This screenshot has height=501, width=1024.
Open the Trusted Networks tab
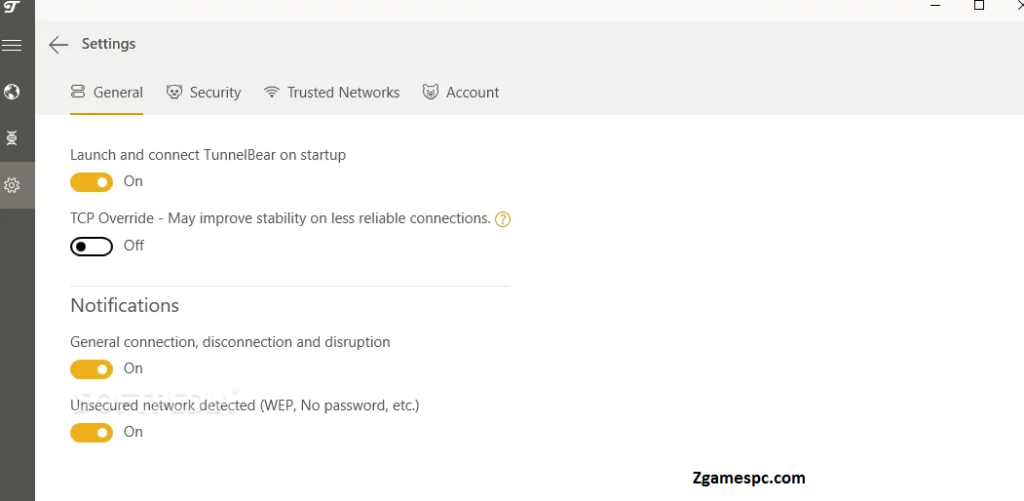pos(332,93)
